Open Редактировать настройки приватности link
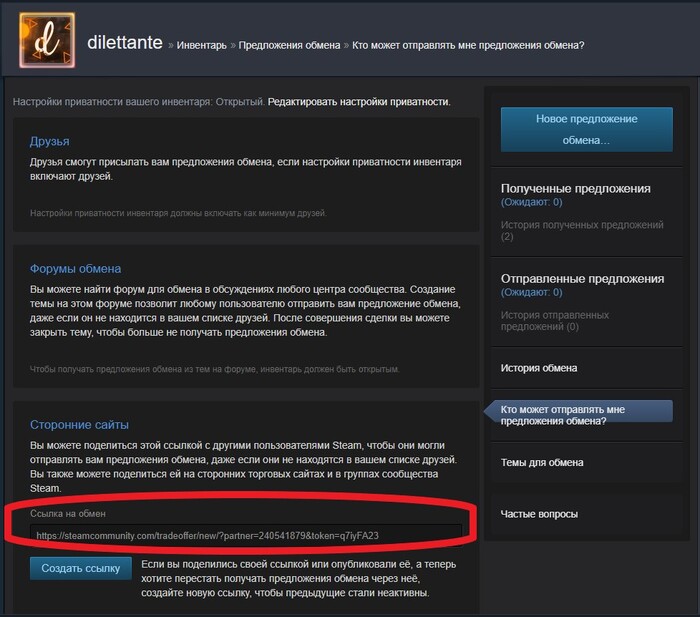This screenshot has width=700, height=617. [359, 102]
